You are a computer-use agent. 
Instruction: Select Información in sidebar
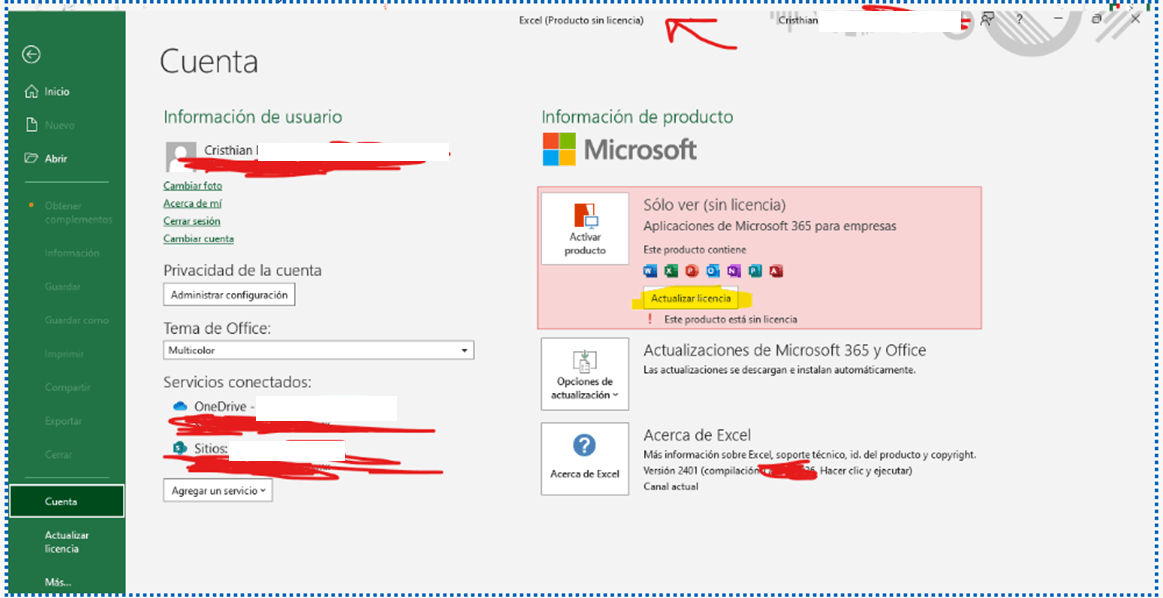(x=71, y=253)
